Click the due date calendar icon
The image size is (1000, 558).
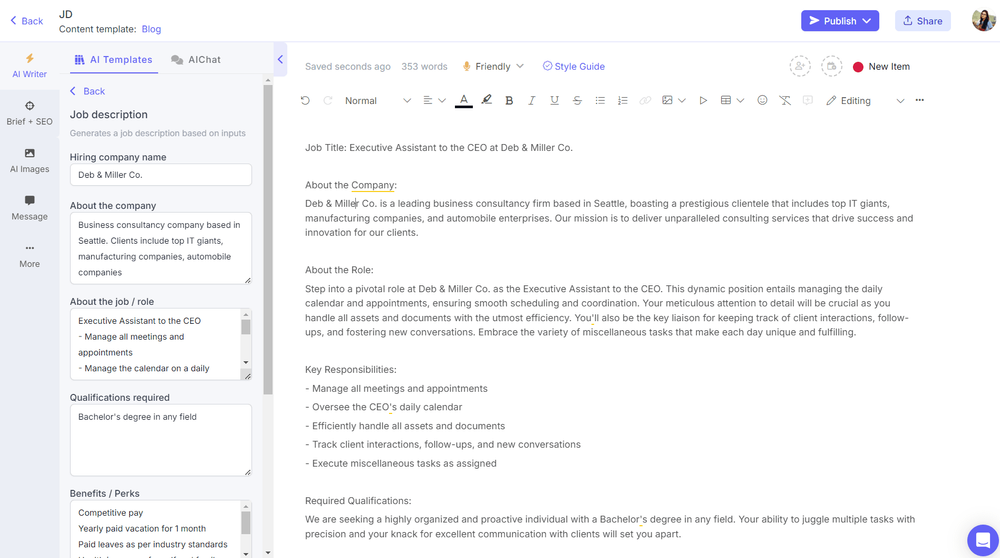tap(832, 66)
